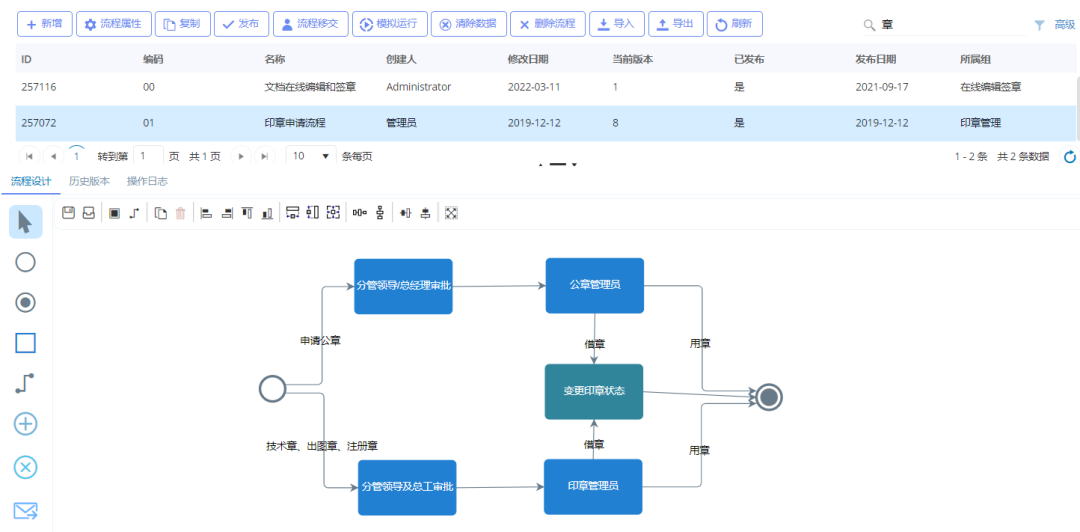Go to the last page
This screenshot has height=532, width=1080.
coord(264,156)
